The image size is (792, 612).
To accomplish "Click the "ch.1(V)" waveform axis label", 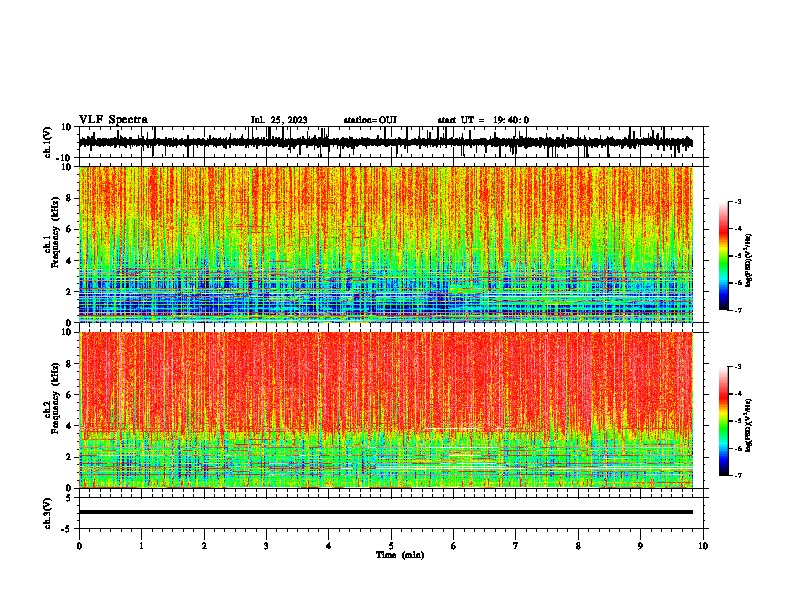I will pyautogui.click(x=48, y=142).
